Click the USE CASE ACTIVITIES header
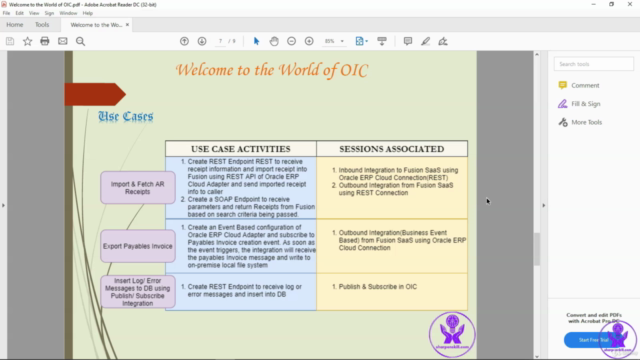 pos(241,149)
